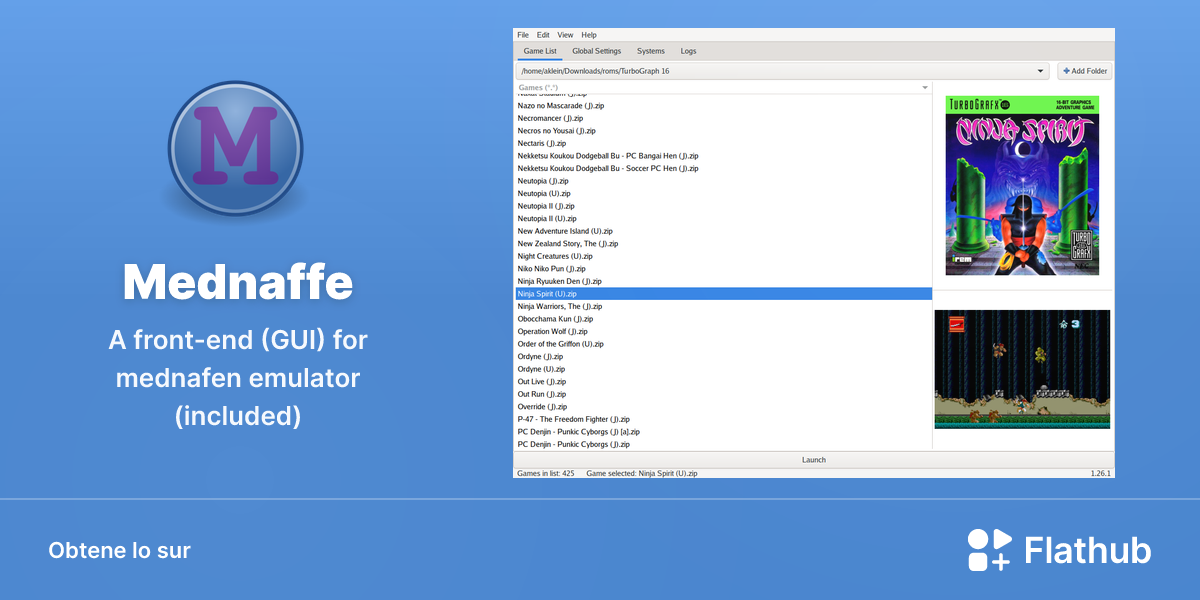This screenshot has width=1200, height=600.
Task: Click the version 1.26.1 status label
Action: (1101, 473)
